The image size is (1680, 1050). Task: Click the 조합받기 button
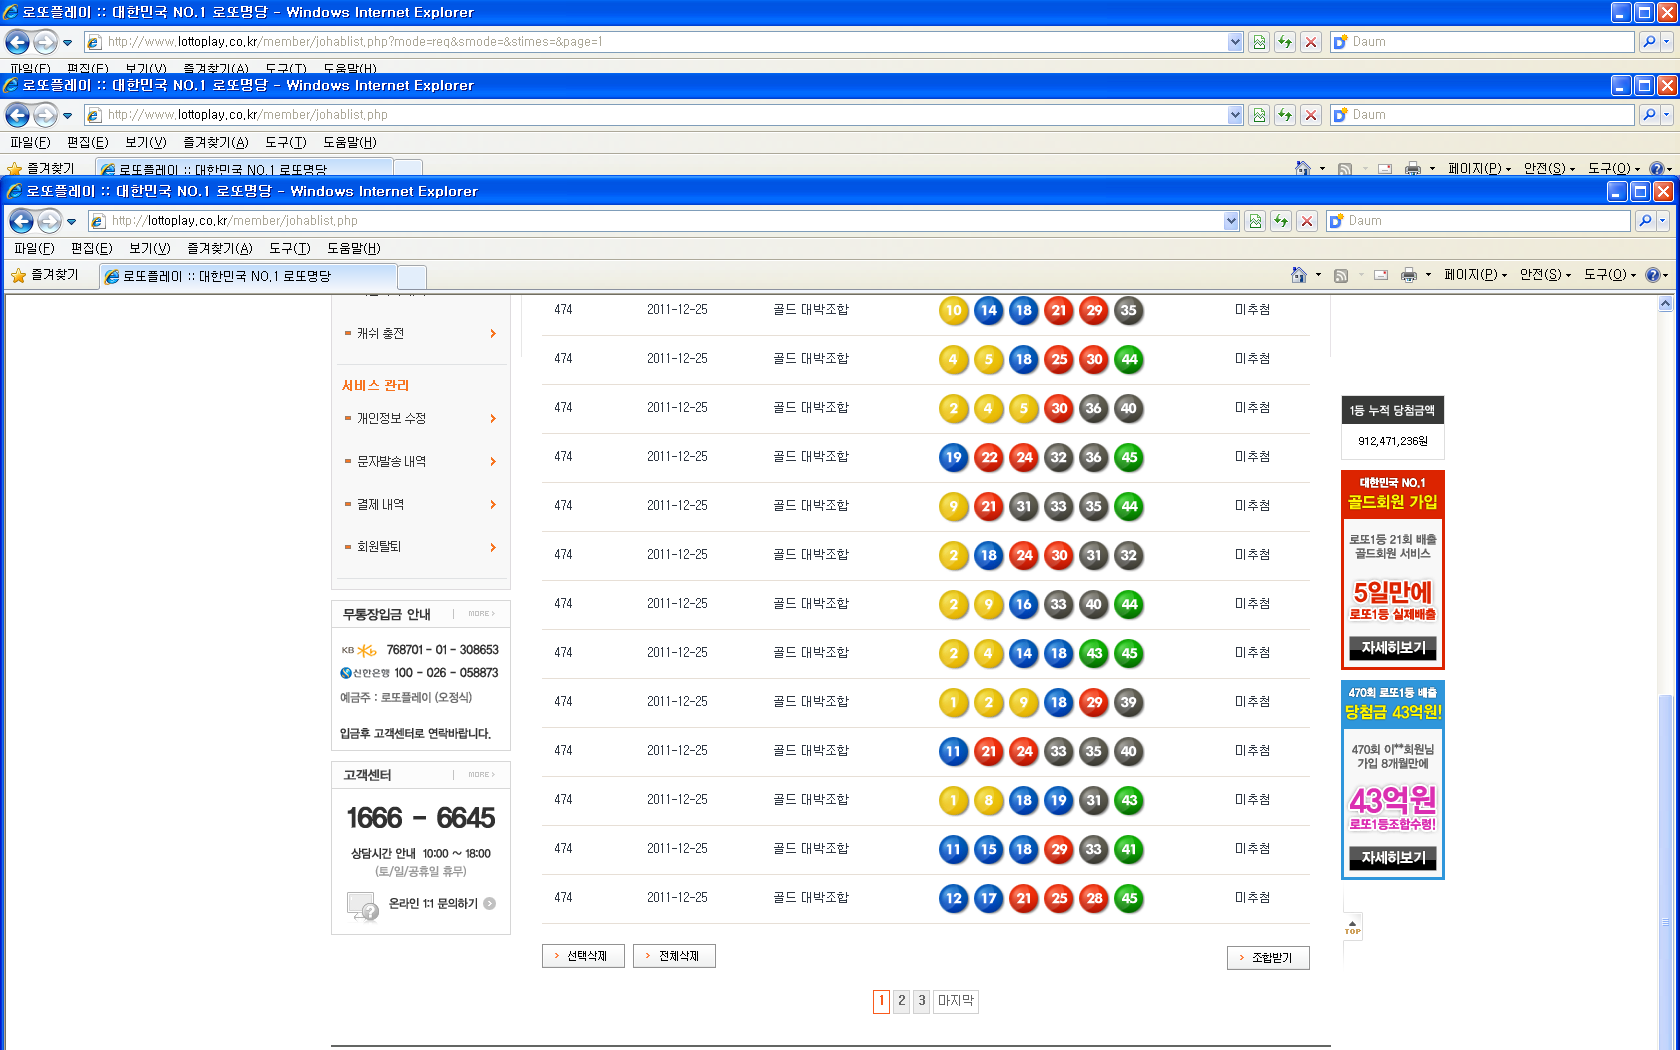tap(1268, 958)
